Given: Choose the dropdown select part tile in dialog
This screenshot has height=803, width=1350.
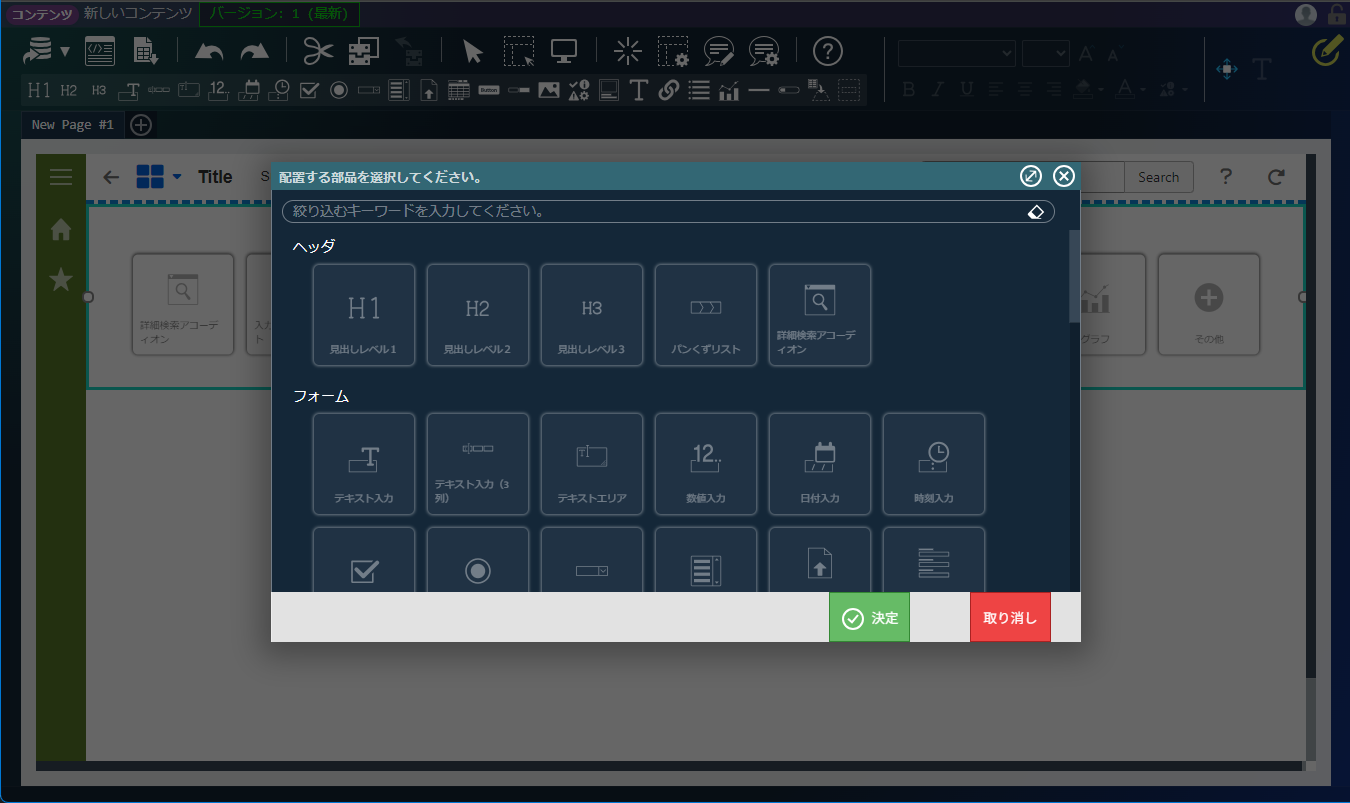Looking at the screenshot, I should click(592, 560).
